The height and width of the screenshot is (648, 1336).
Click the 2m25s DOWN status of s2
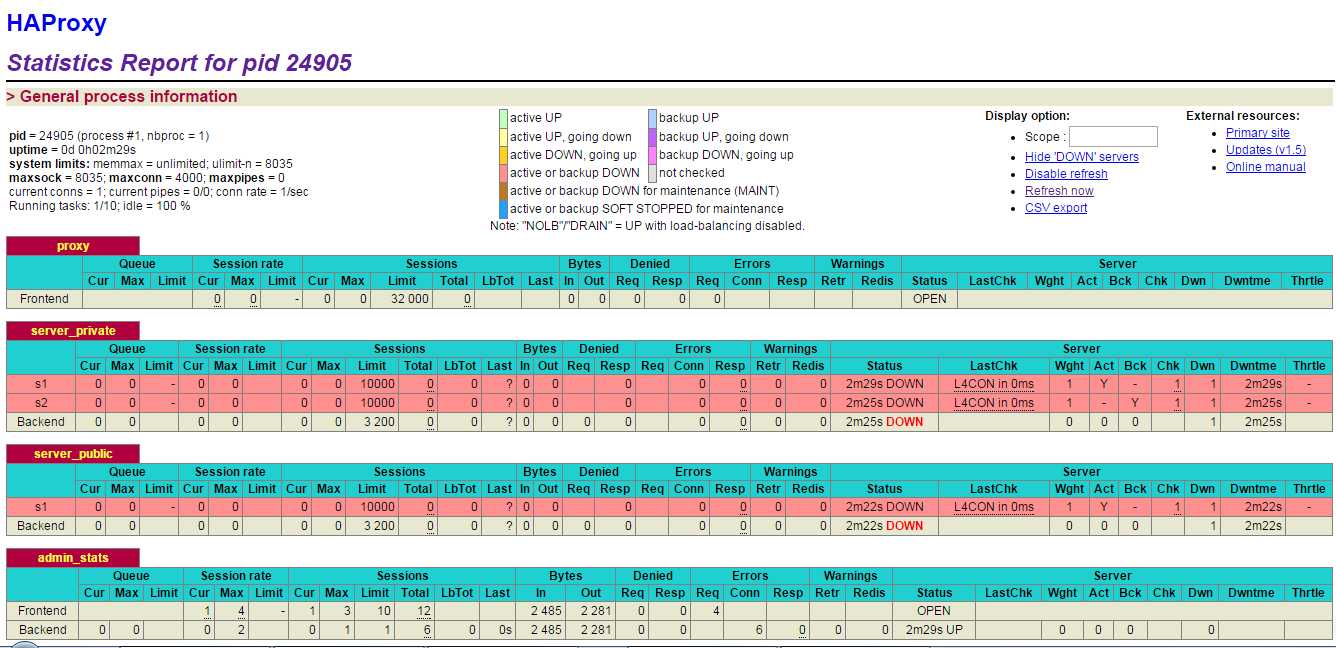coord(885,403)
